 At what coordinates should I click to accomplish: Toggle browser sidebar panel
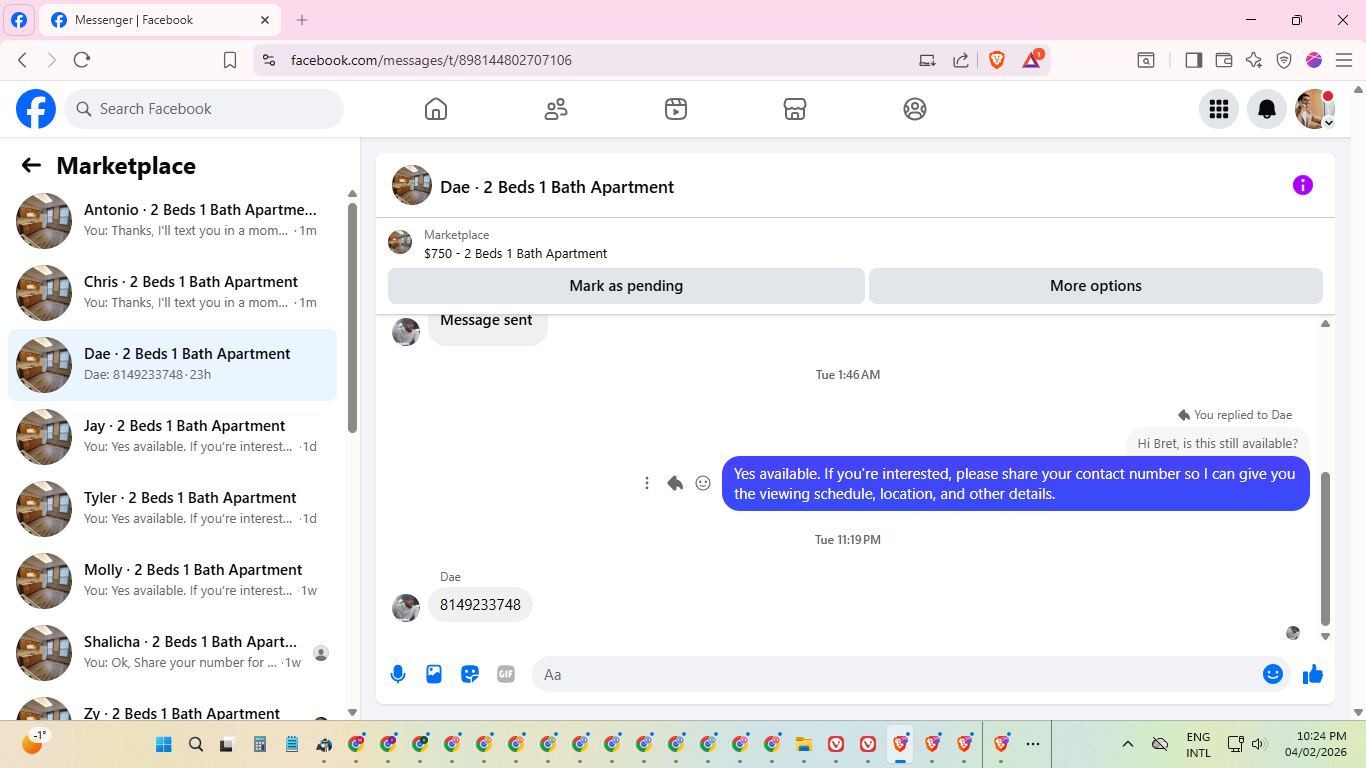click(x=1193, y=60)
